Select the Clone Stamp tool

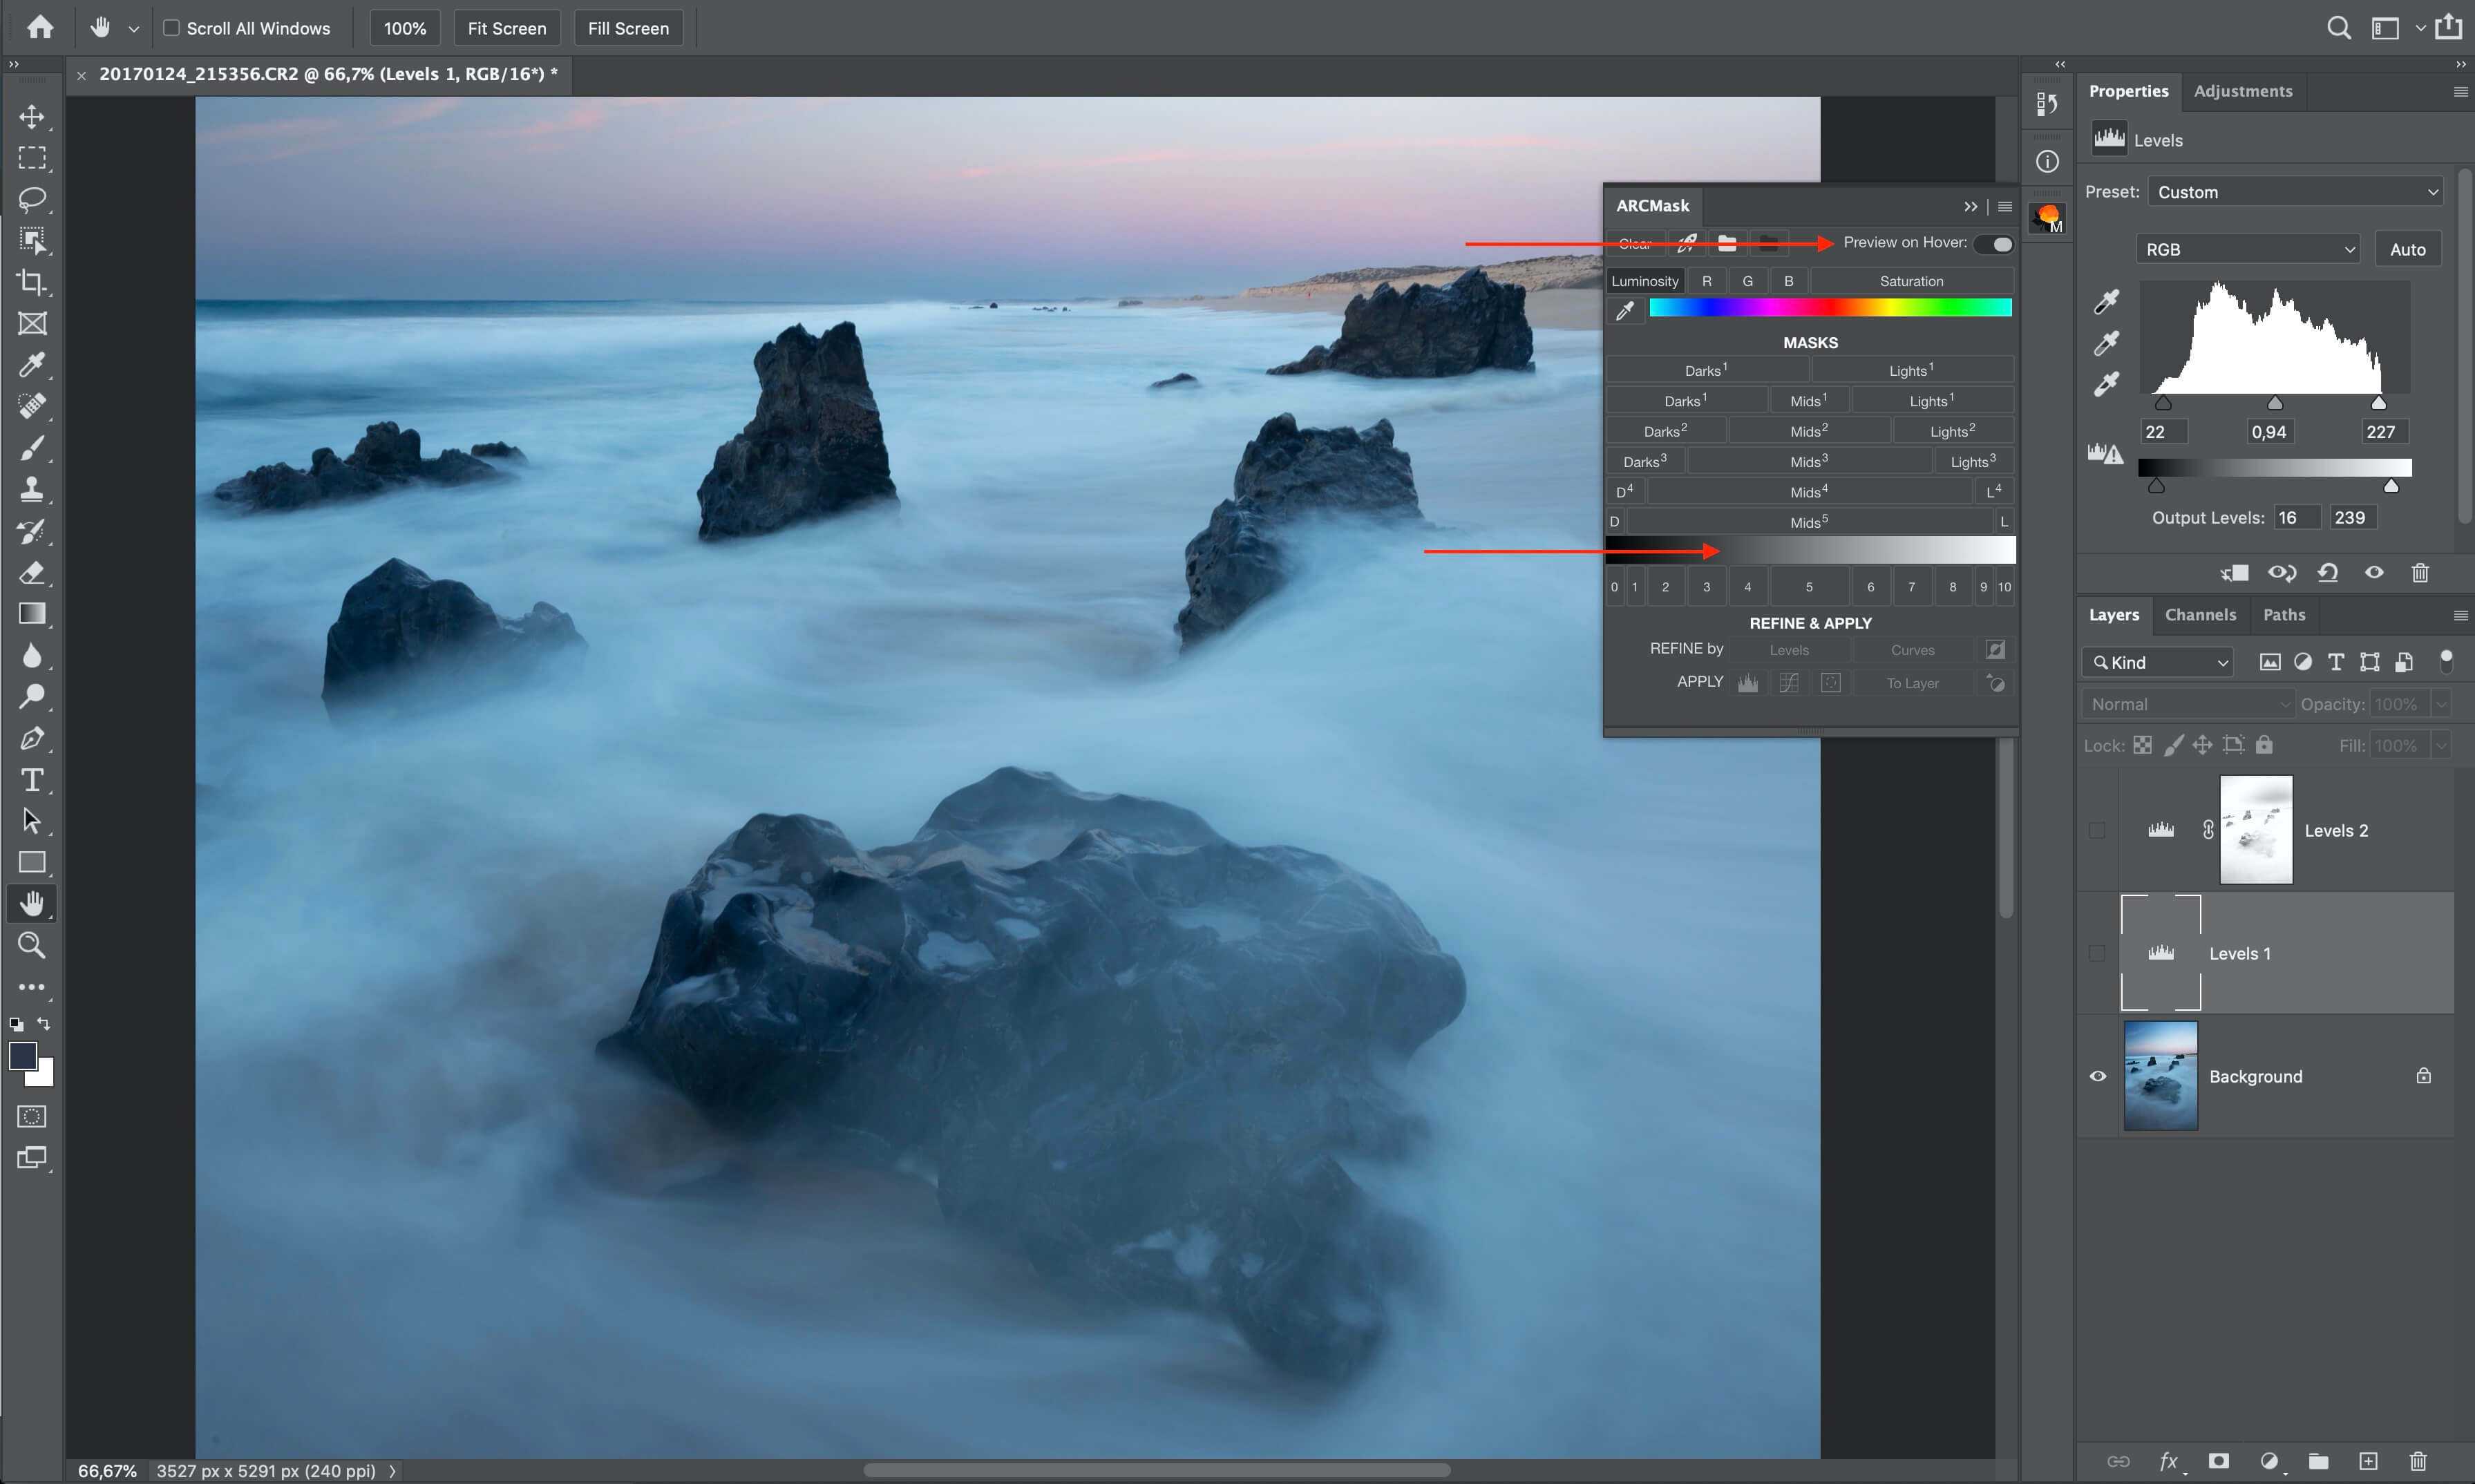tap(32, 489)
